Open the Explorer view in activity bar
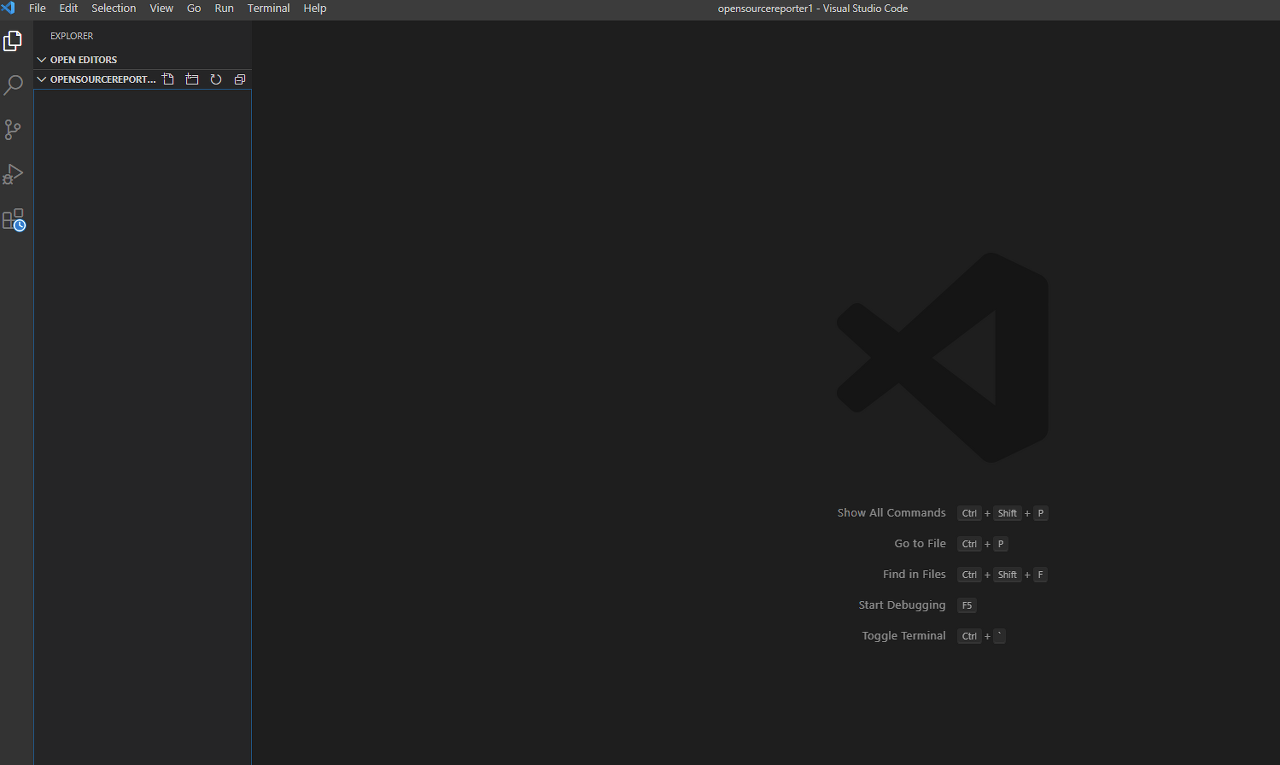Viewport: 1280px width, 765px height. coord(13,41)
